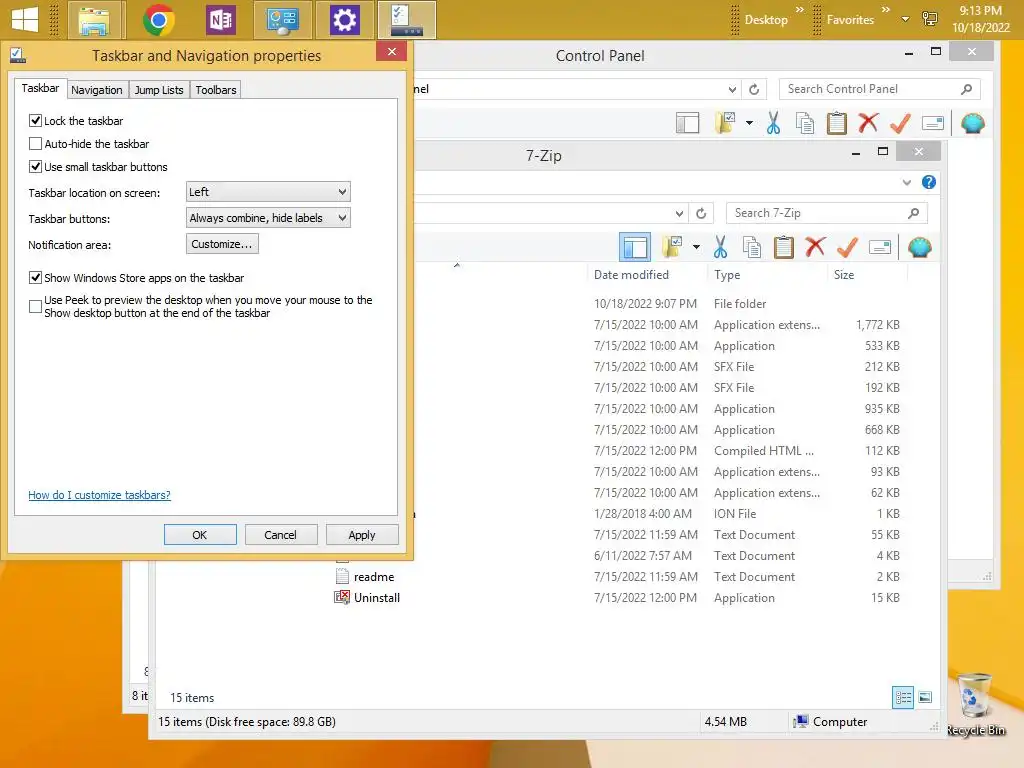Sort 7-Zip files by Date modified column
The width and height of the screenshot is (1024, 768).
(x=631, y=275)
